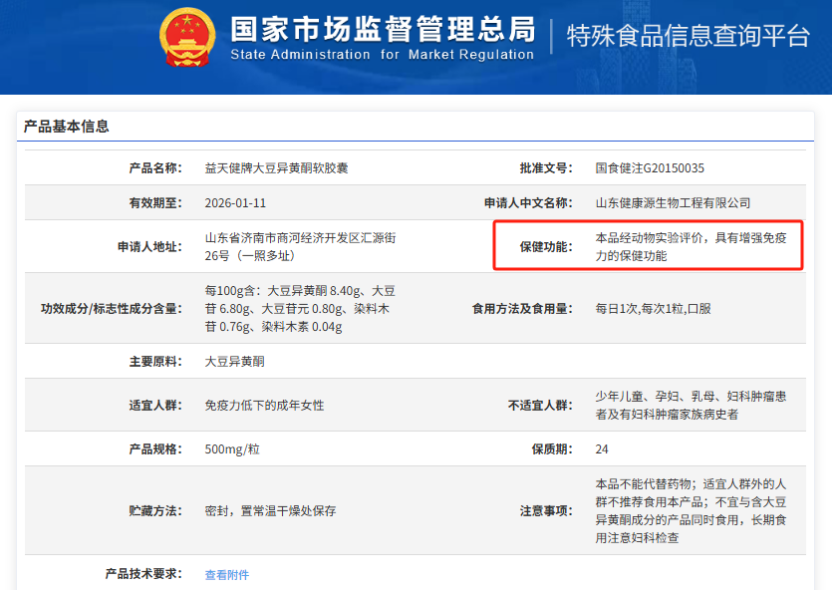Click the 产品技术要求 label
The image size is (832, 590).
tap(144, 574)
